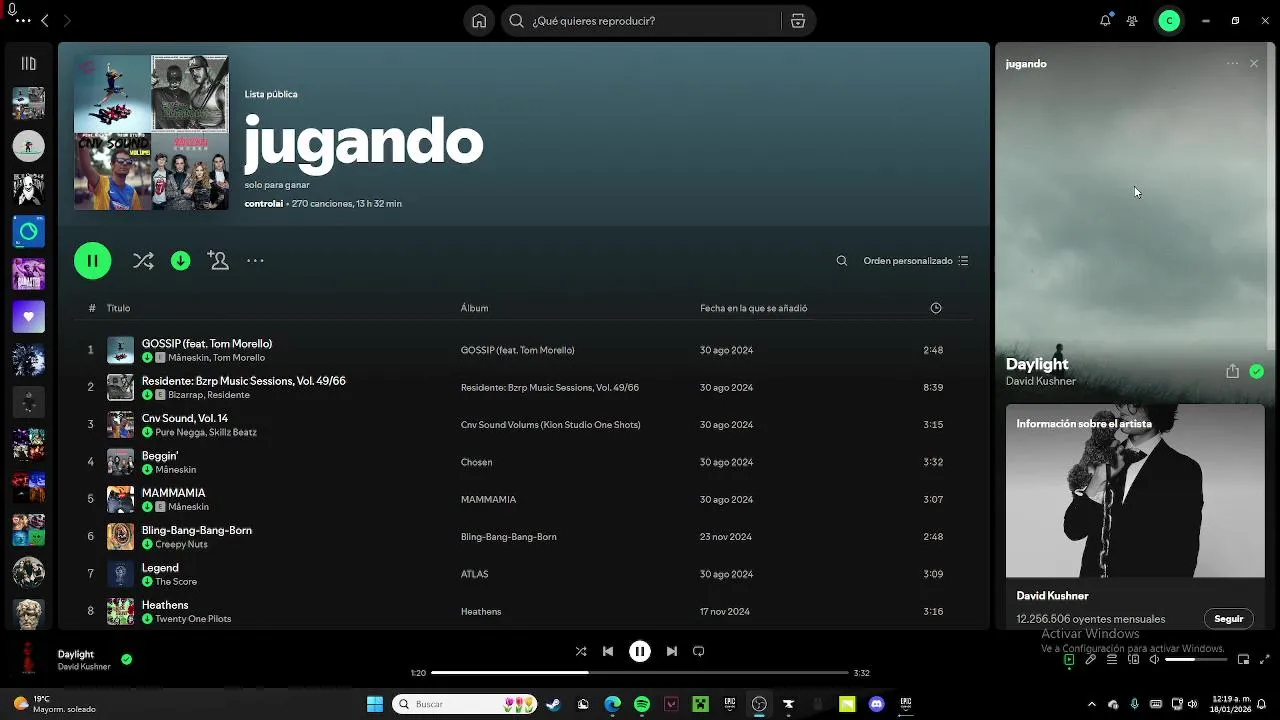The image size is (1280, 720).
Task: Adjust the Spotify volume slider
Action: (1194, 660)
